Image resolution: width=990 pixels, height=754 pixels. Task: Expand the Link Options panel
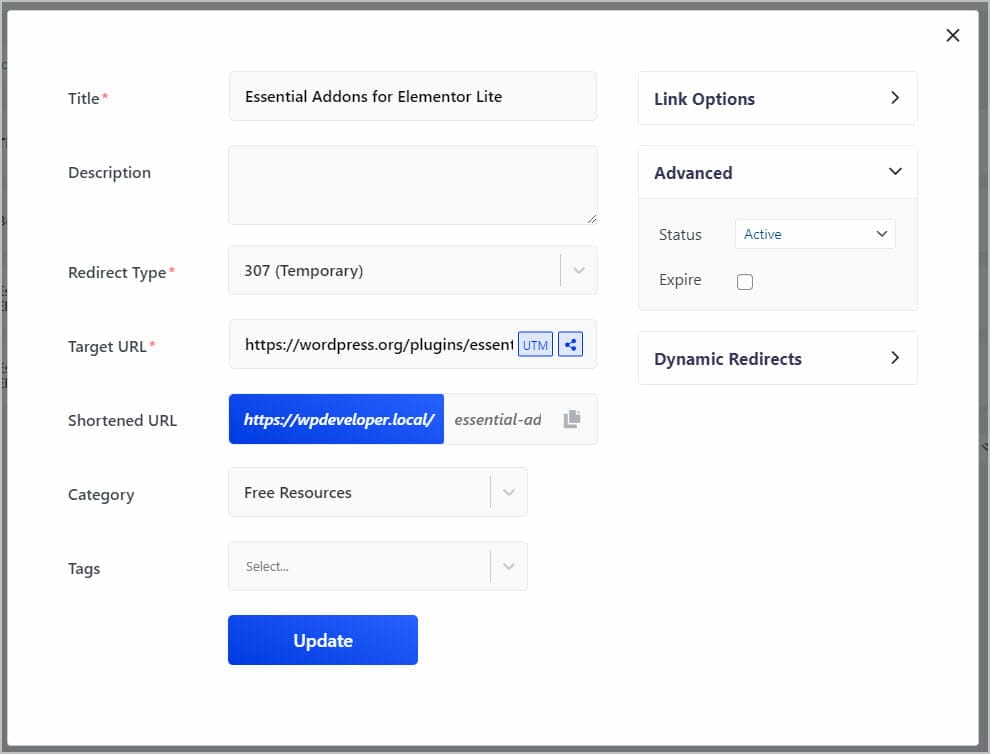point(777,99)
